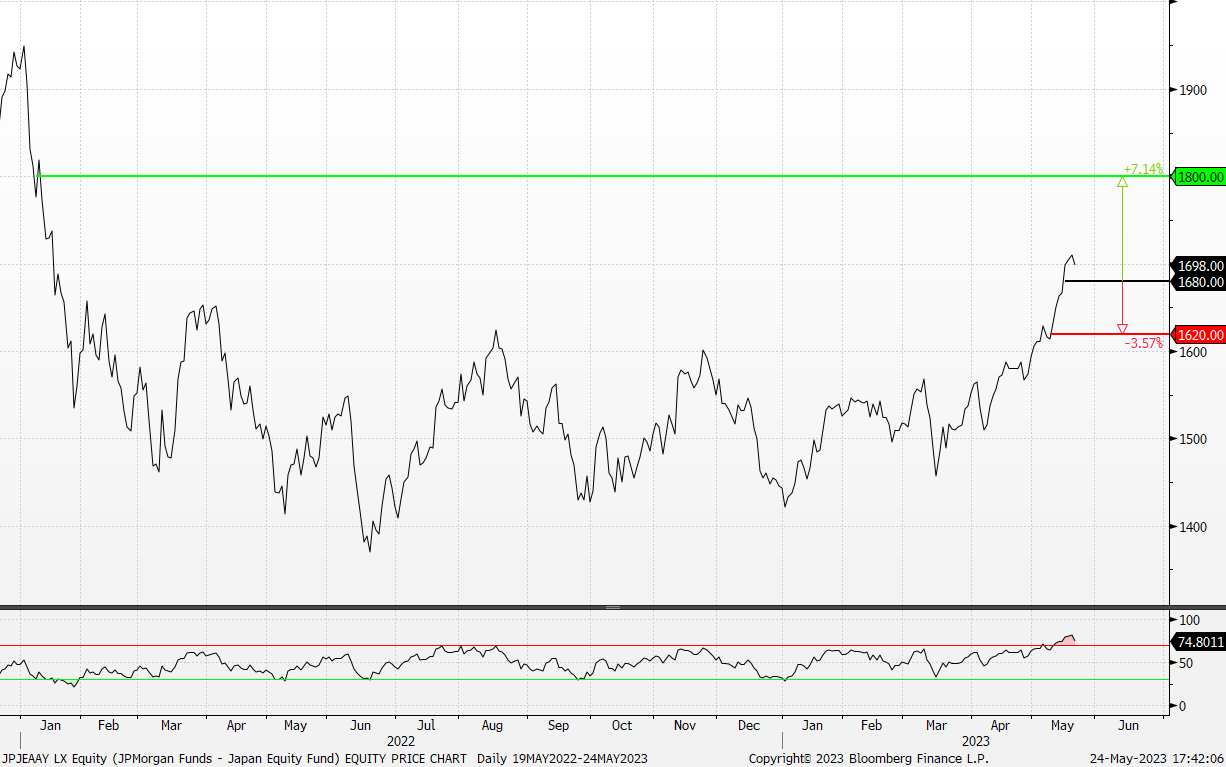
Task: Click the +7.14% upside annotation
Action: [x=1143, y=169]
